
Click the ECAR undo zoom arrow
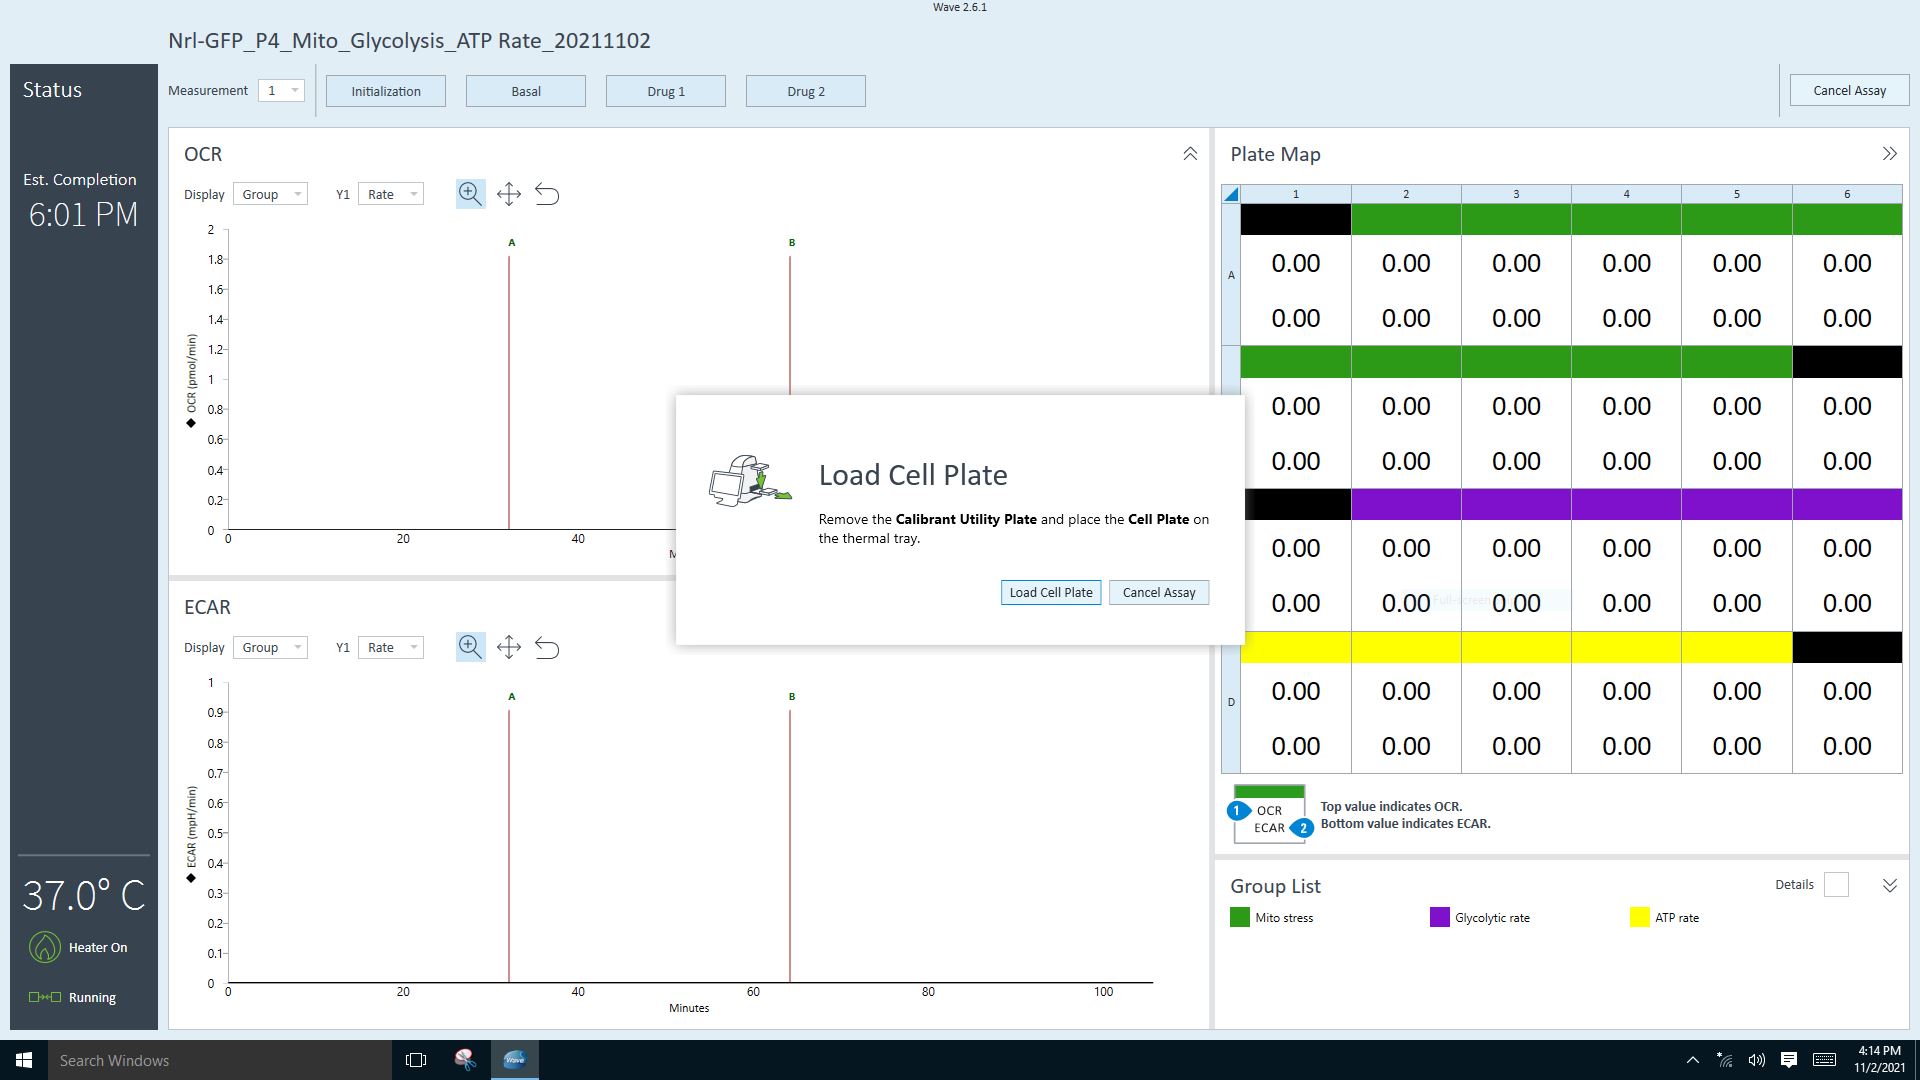[547, 647]
